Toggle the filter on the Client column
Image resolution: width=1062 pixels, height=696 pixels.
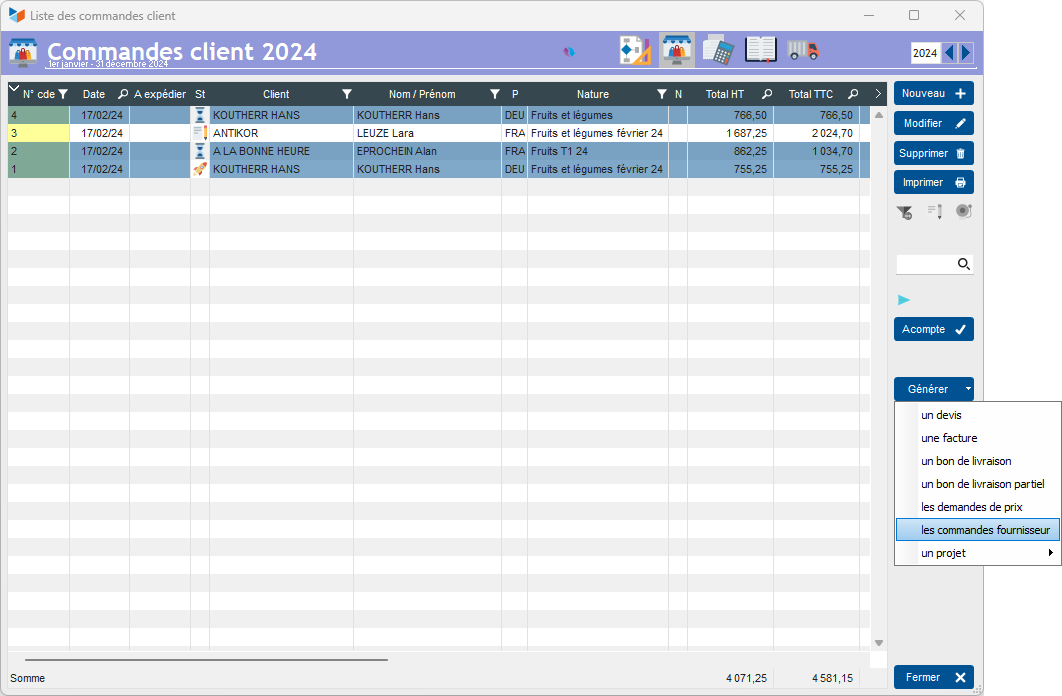[347, 94]
